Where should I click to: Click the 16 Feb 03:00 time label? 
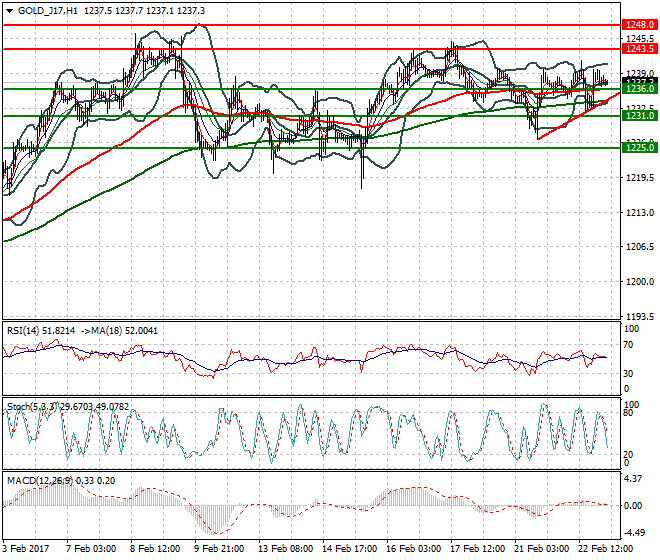point(413,549)
